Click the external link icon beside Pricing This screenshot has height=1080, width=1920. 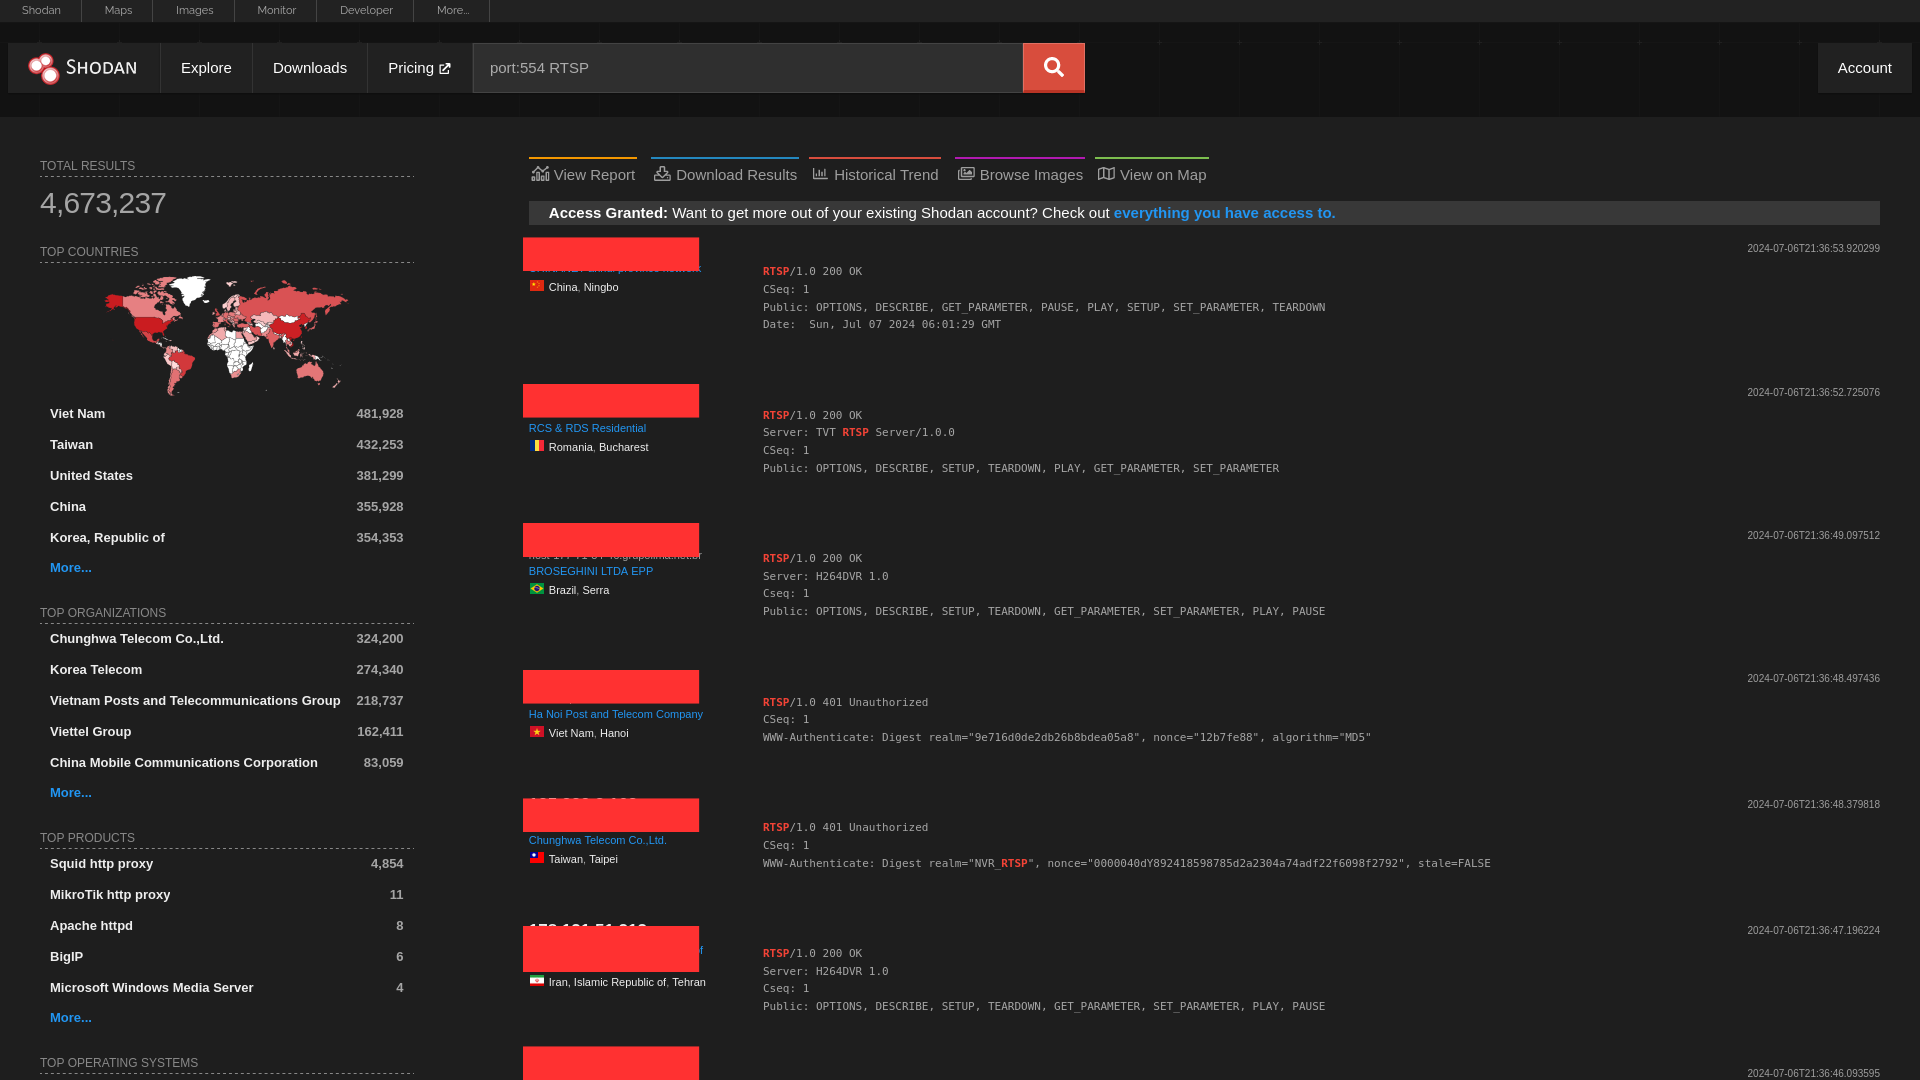[x=445, y=68]
